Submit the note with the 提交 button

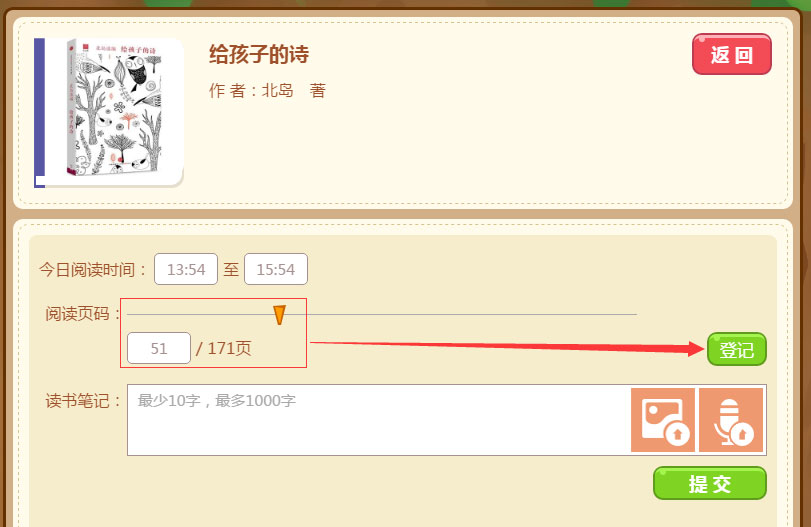(710, 483)
